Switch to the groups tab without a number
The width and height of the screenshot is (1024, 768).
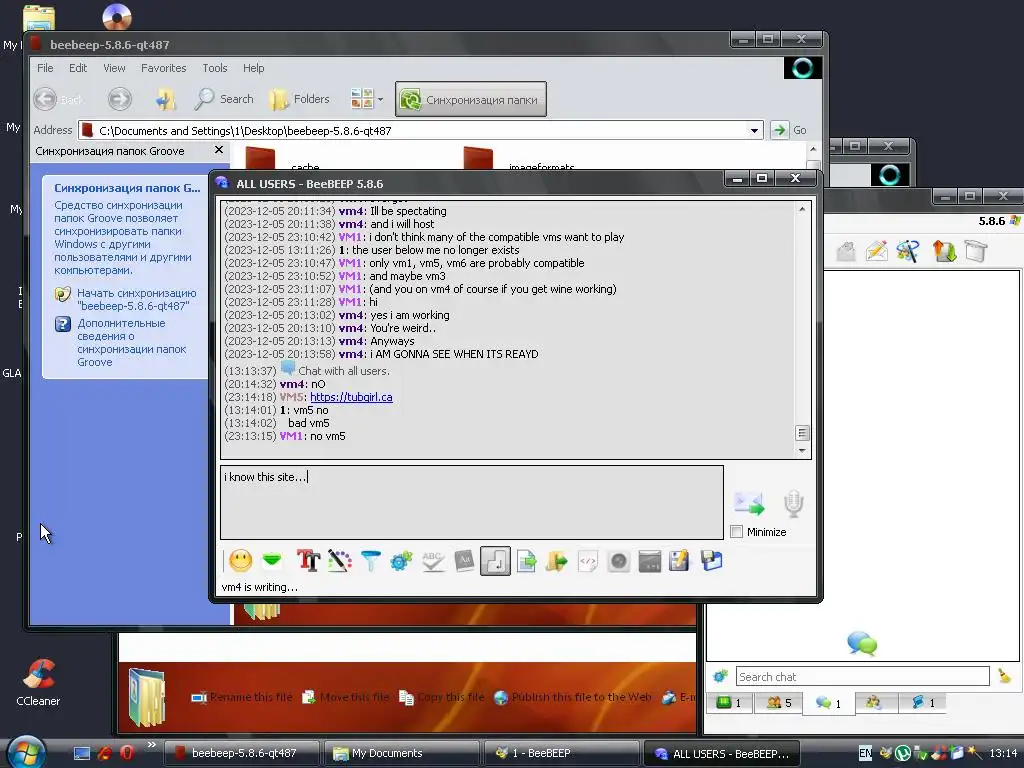[x=874, y=703]
